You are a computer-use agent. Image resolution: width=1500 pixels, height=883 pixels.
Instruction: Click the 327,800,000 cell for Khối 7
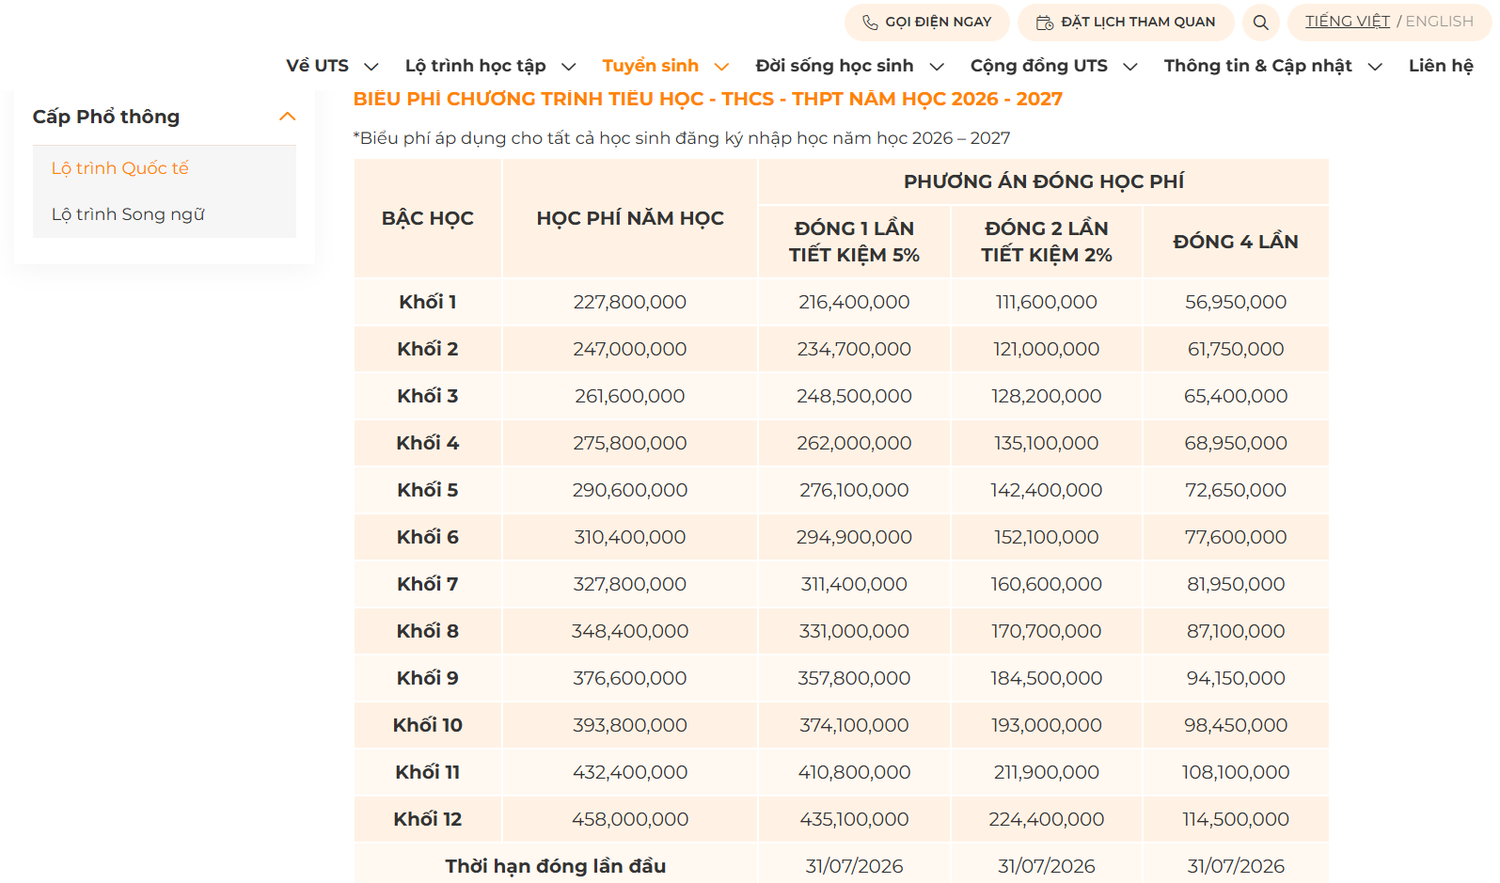tap(630, 584)
